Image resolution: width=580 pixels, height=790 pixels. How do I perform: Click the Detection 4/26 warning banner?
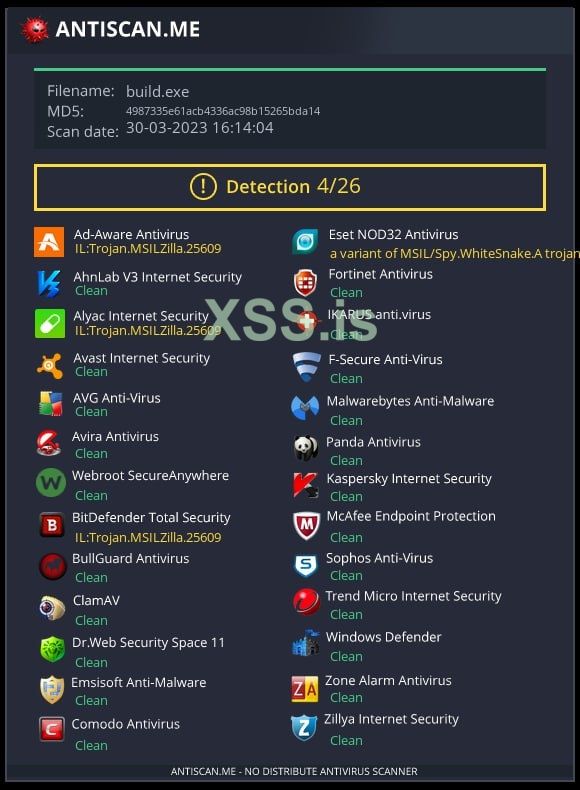coord(290,187)
